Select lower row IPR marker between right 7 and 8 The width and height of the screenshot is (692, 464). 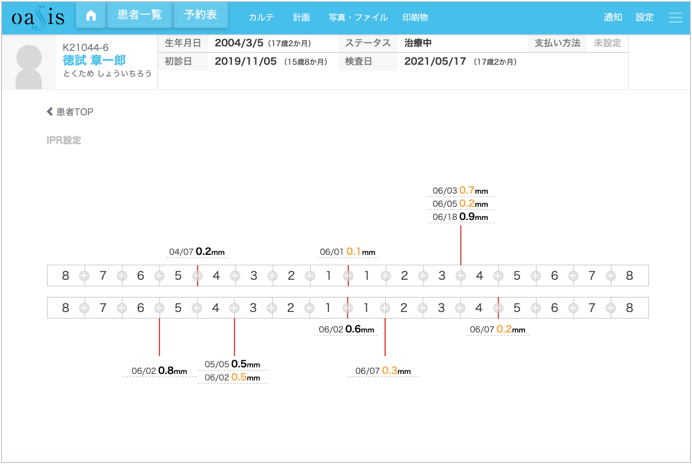610,308
